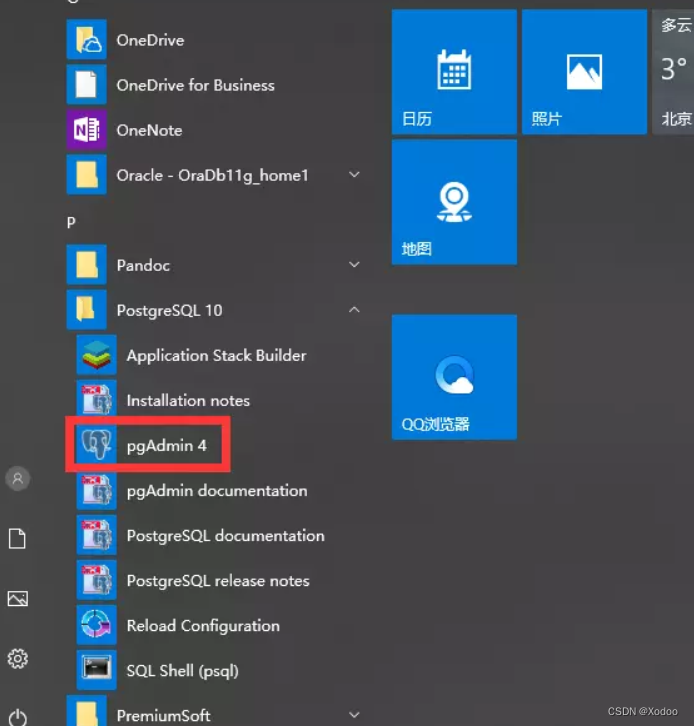The width and height of the screenshot is (694, 726).
Task: Open the weather tile showing 北京
Action: coord(673,72)
